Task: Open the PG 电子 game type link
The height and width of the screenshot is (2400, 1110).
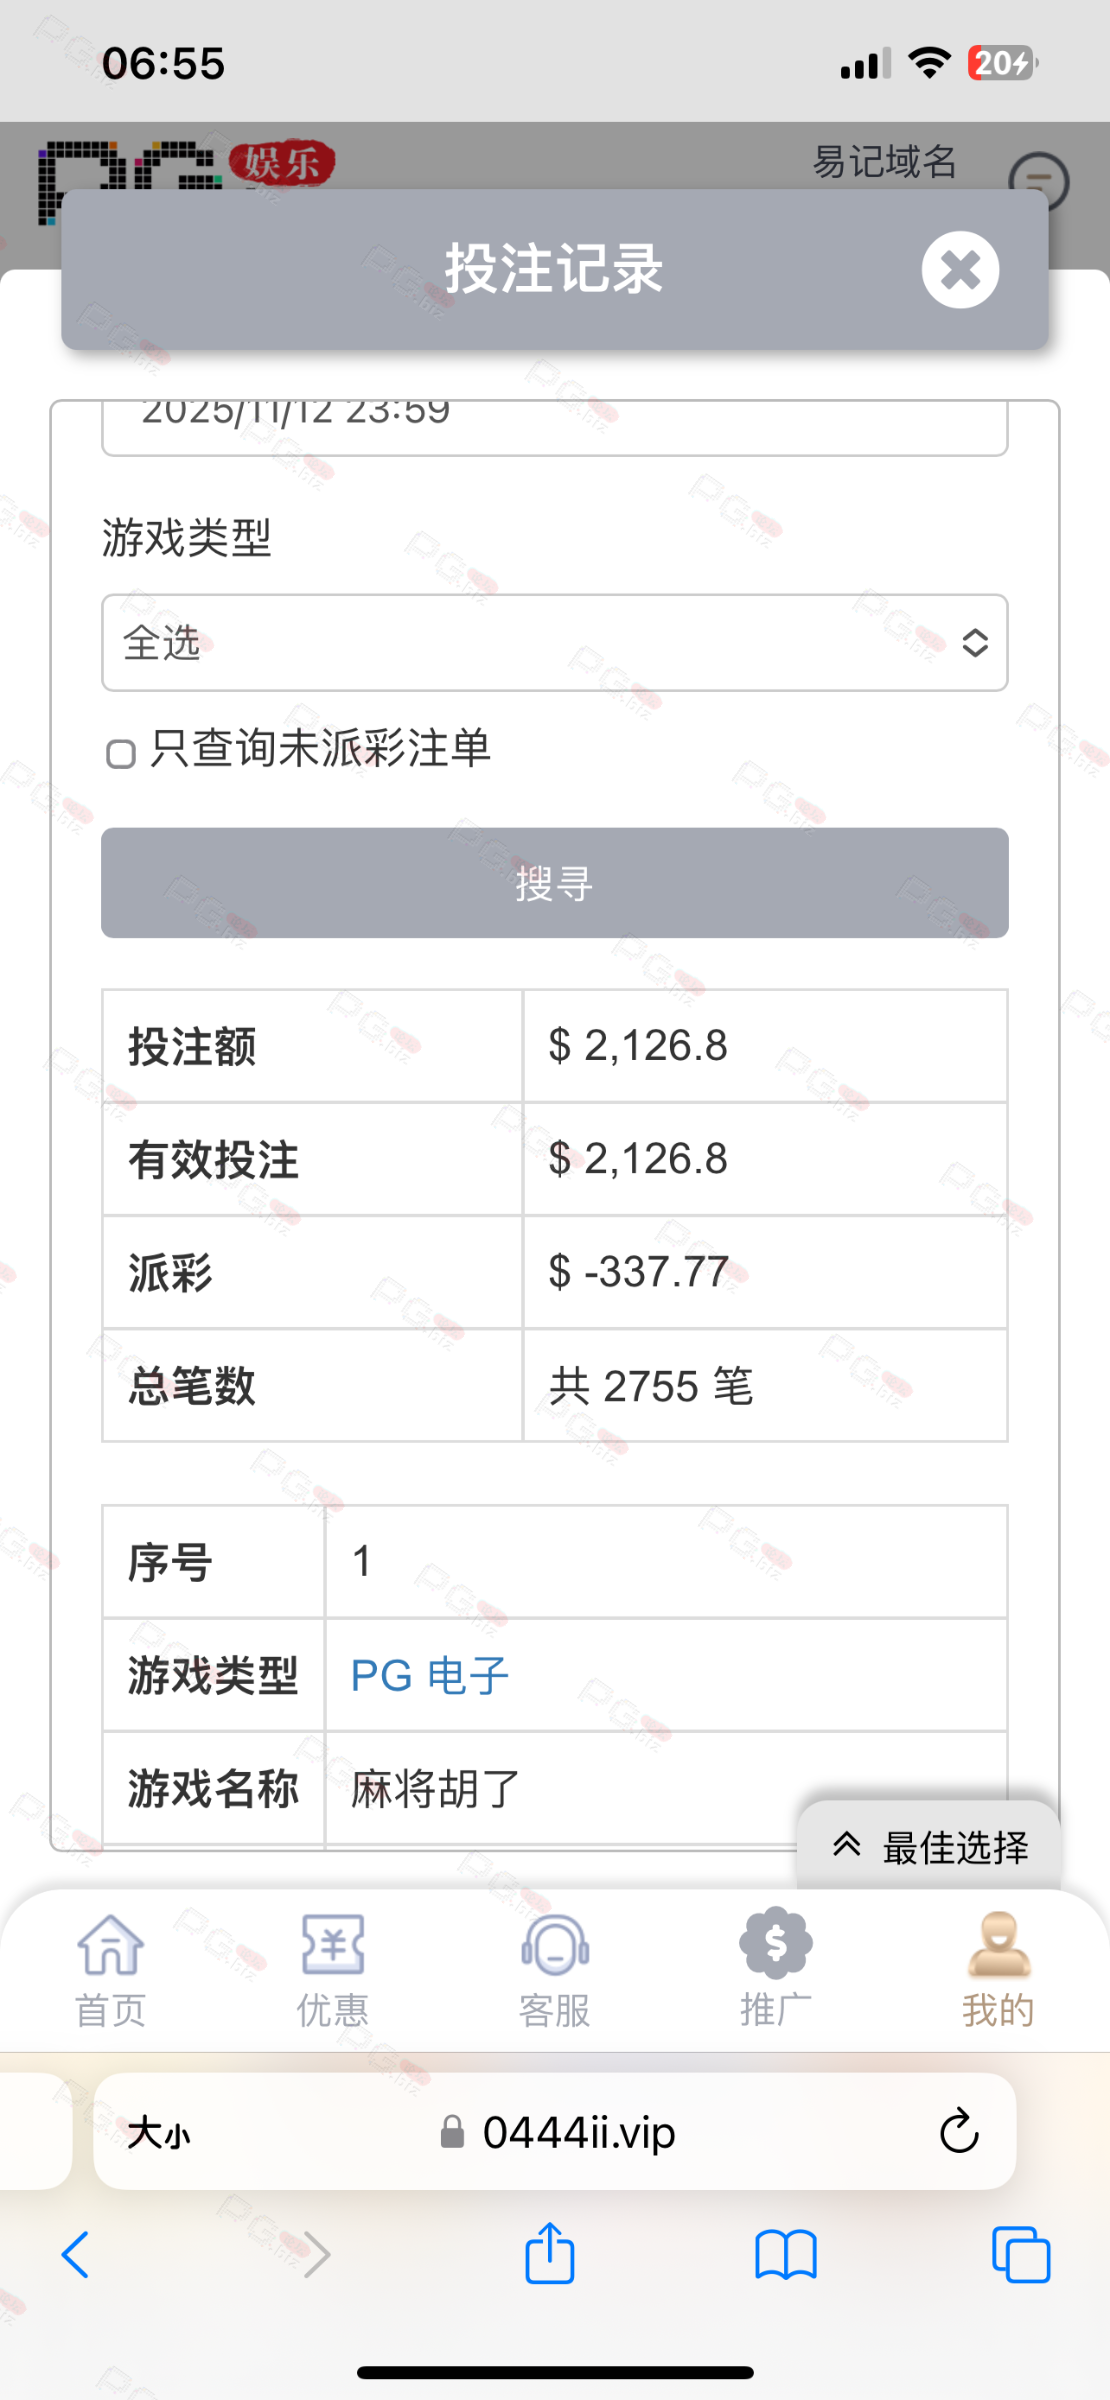Action: [430, 1675]
